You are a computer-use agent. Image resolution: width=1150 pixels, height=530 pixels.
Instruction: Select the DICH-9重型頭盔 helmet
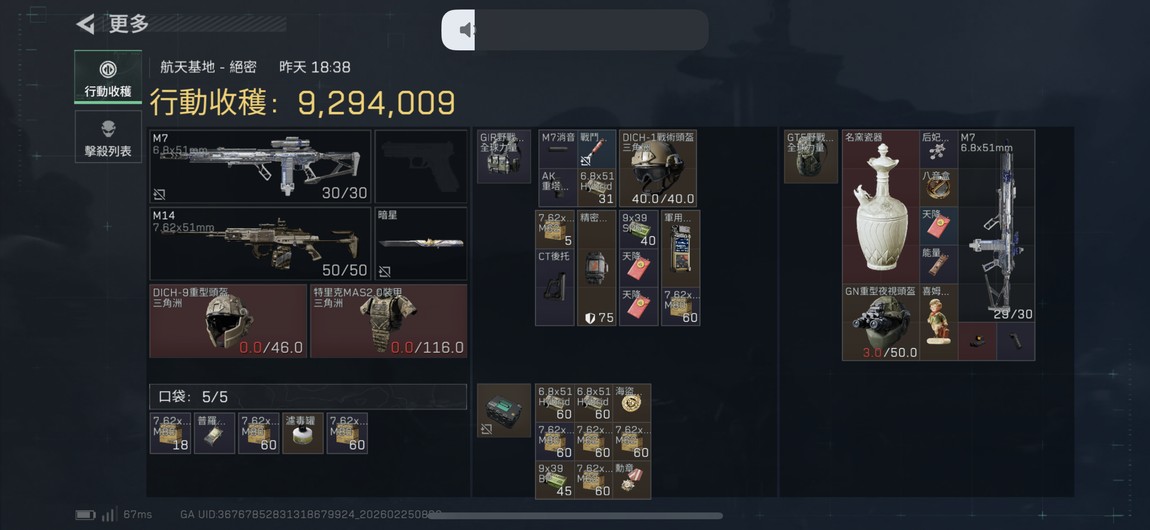[228, 321]
